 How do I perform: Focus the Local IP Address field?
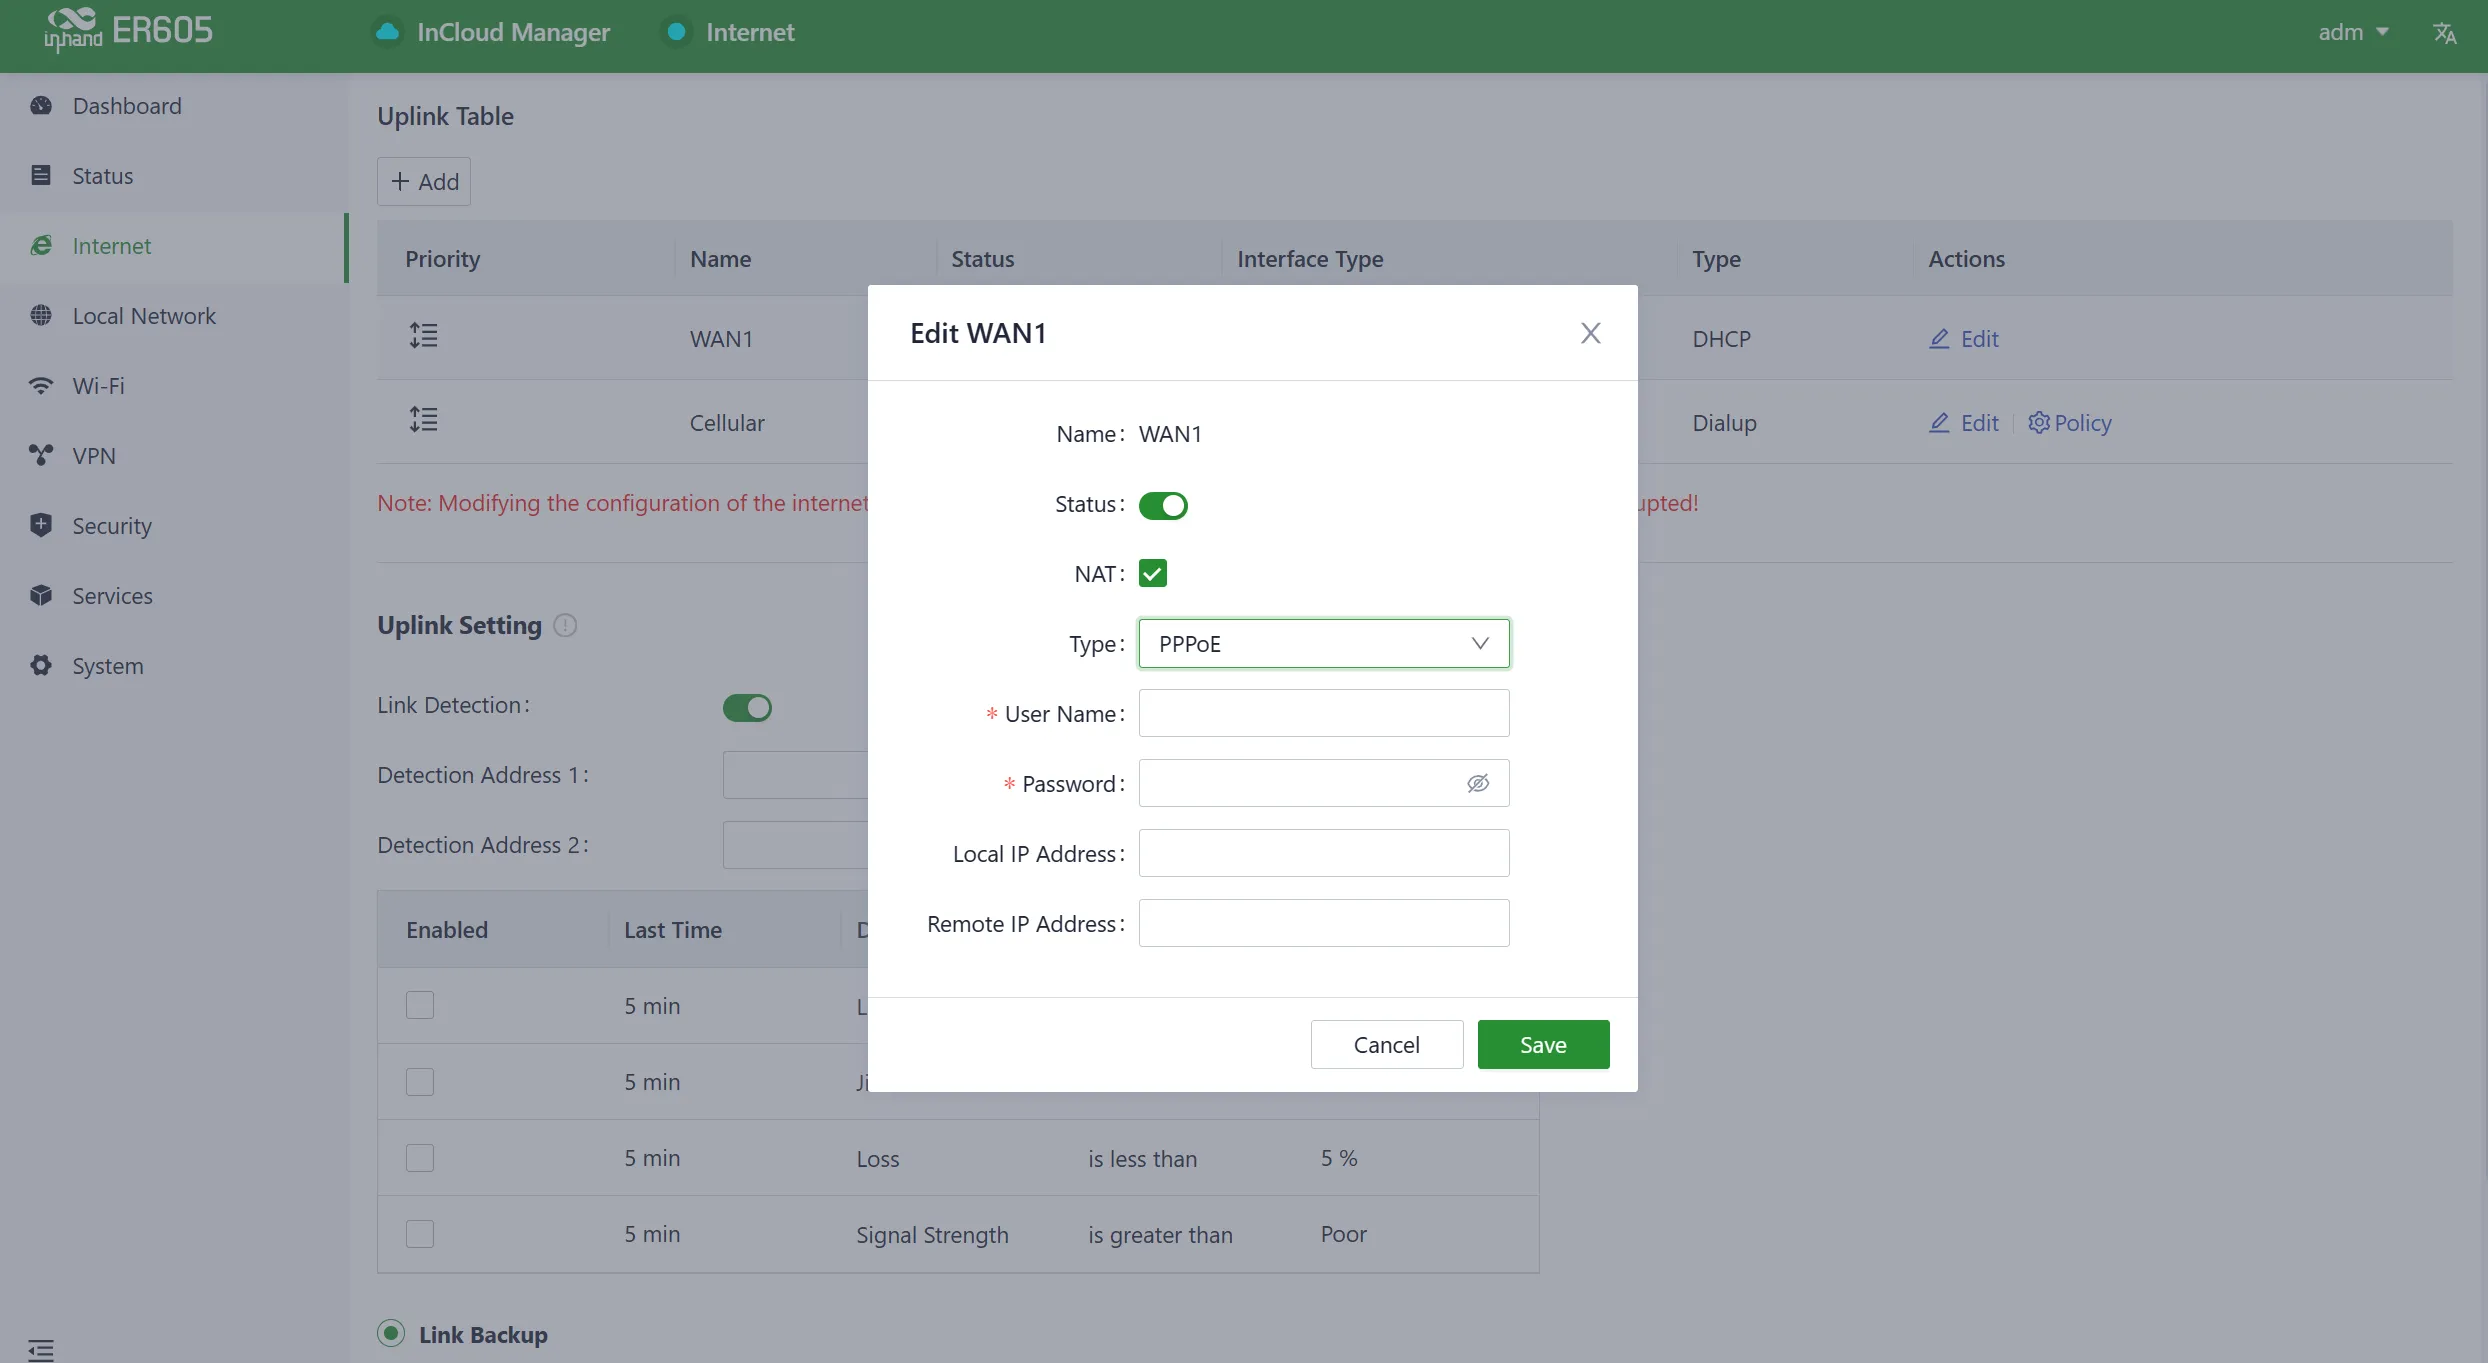pyautogui.click(x=1324, y=854)
